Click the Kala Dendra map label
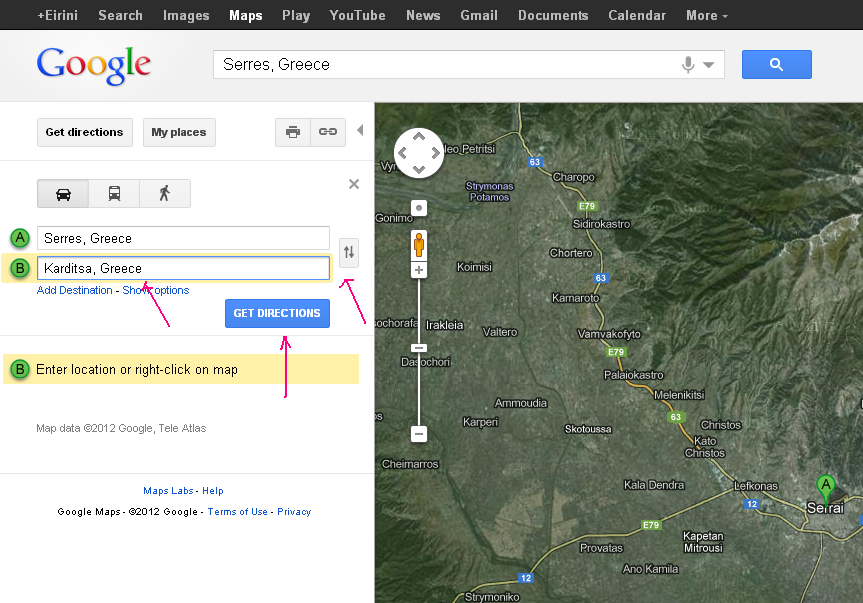Screen dimensions: 863x603 pyautogui.click(x=654, y=485)
